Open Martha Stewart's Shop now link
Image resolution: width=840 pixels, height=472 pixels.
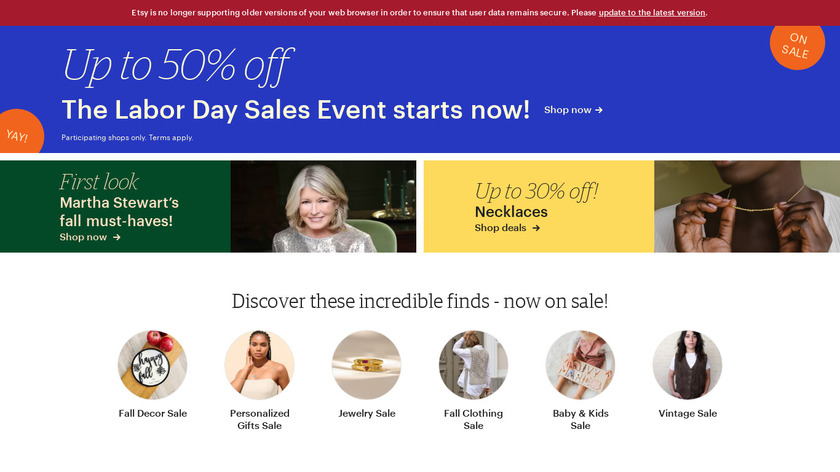tap(90, 237)
